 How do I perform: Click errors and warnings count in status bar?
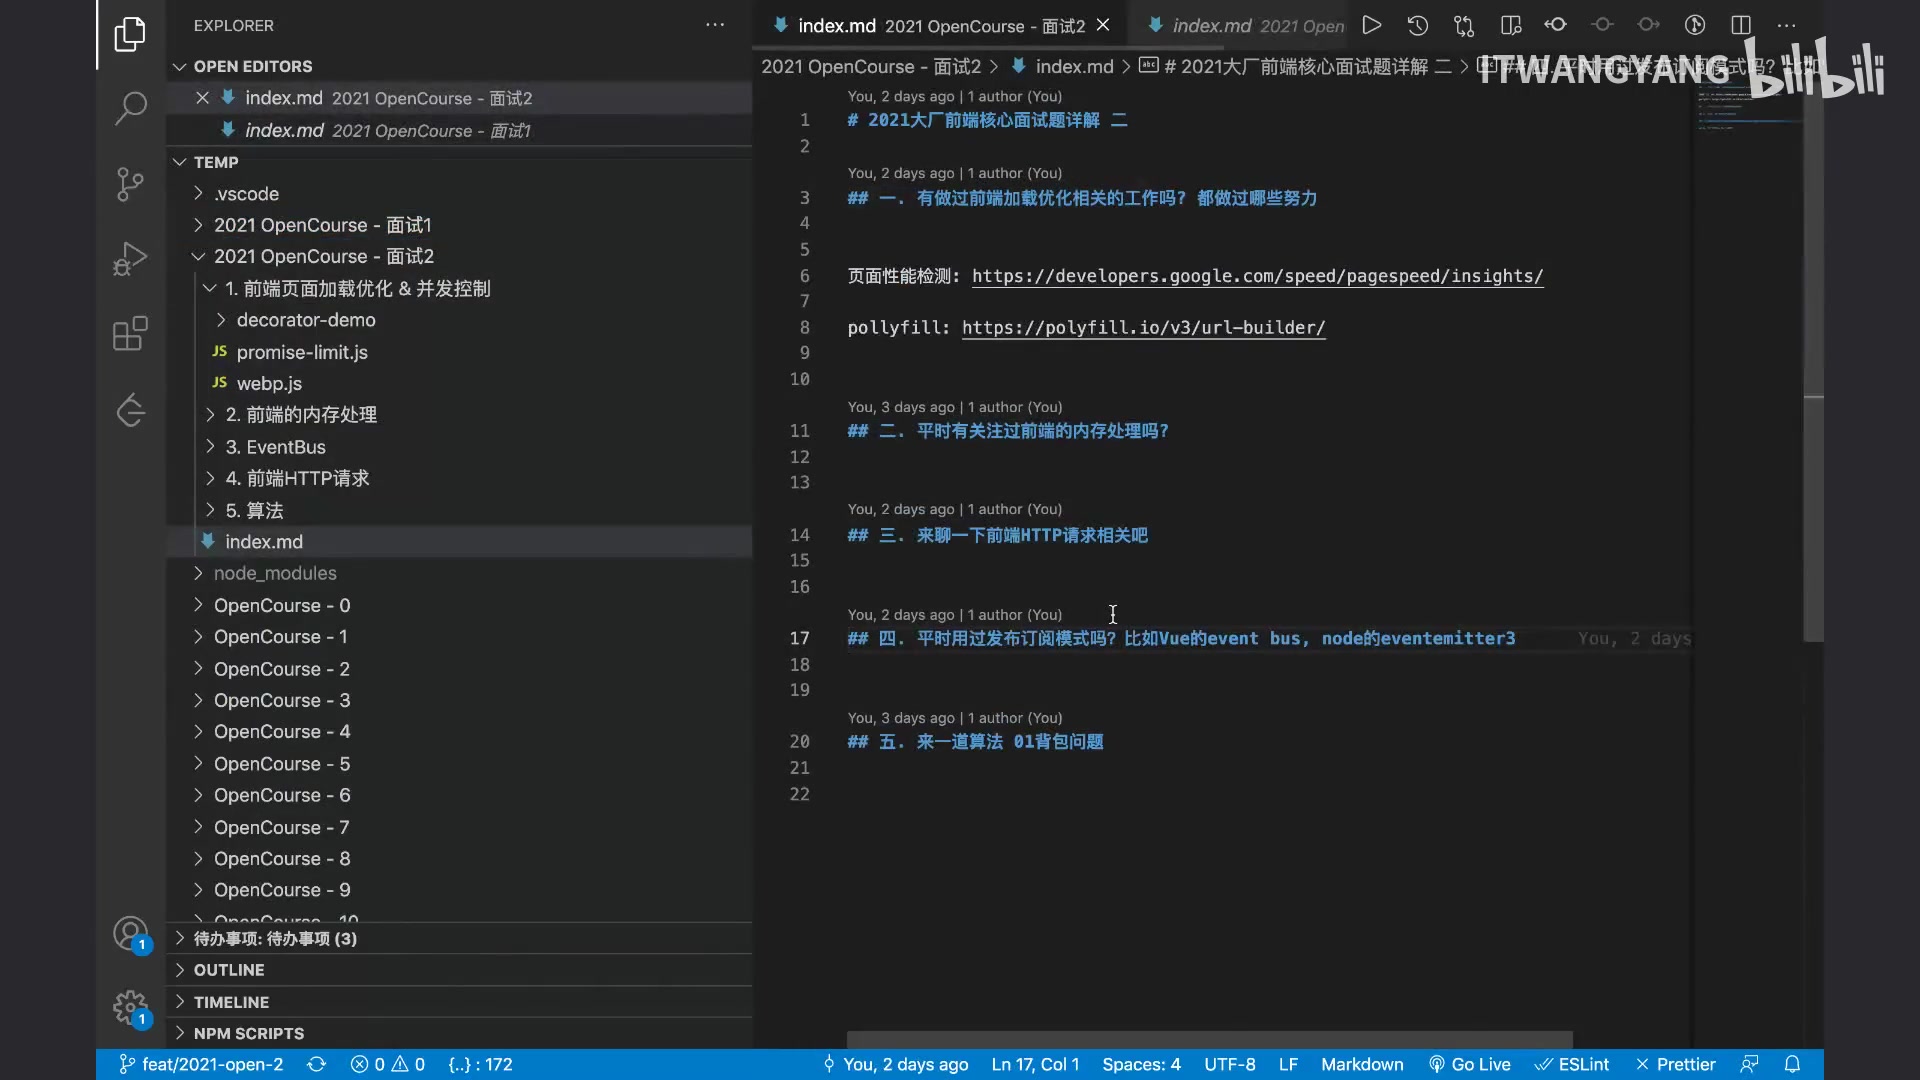388,1064
